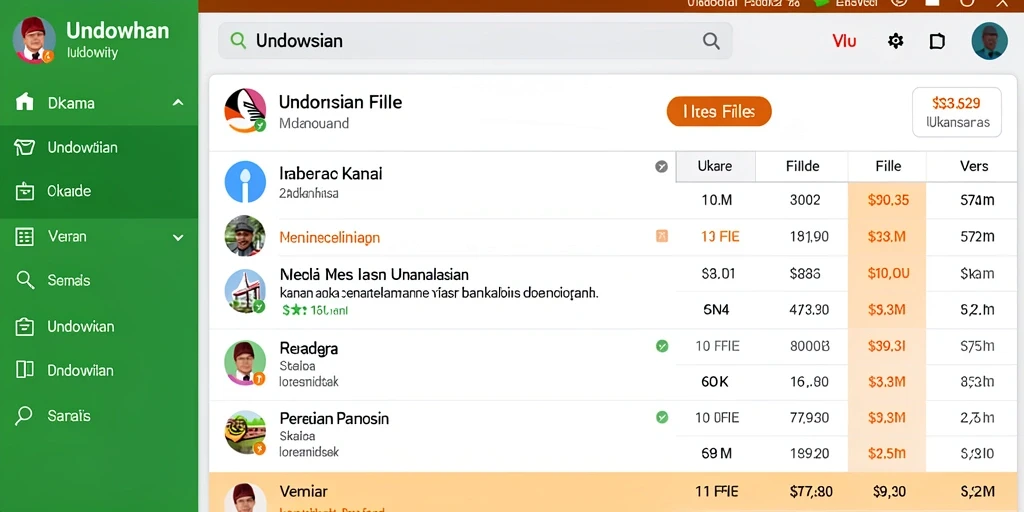
Task: Click the orange Ites Files button
Action: coord(719,112)
